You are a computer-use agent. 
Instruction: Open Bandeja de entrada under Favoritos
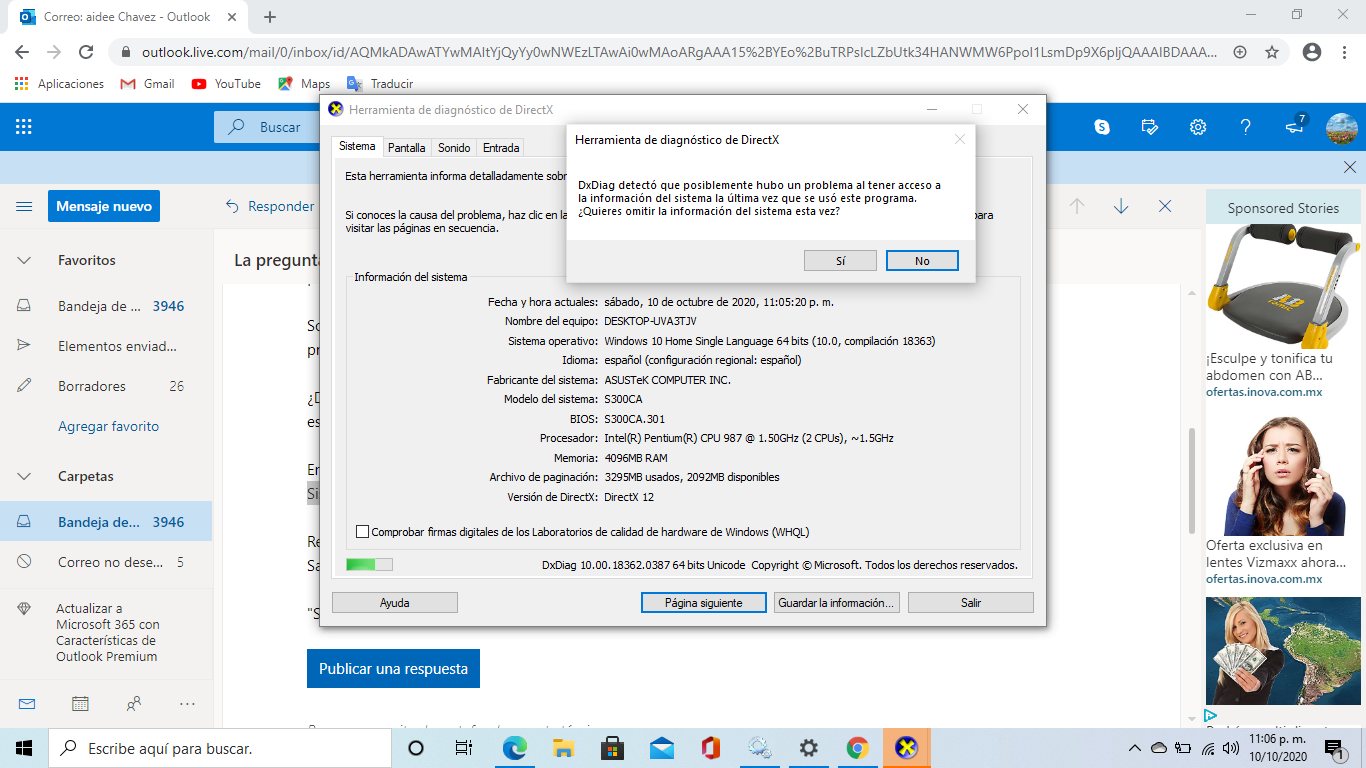(106, 306)
